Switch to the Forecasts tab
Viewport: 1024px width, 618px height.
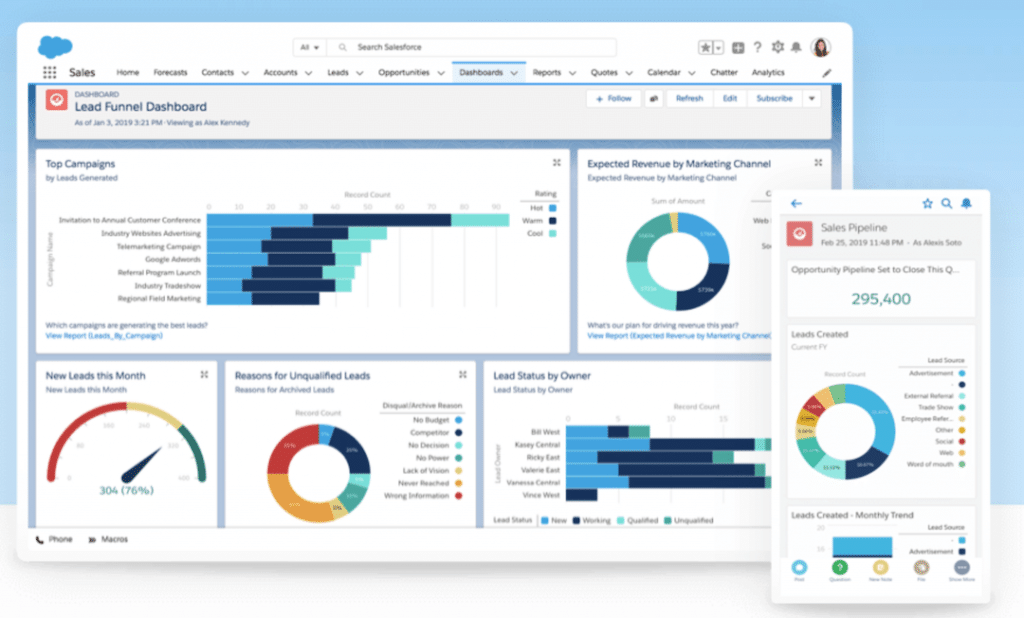tap(170, 73)
